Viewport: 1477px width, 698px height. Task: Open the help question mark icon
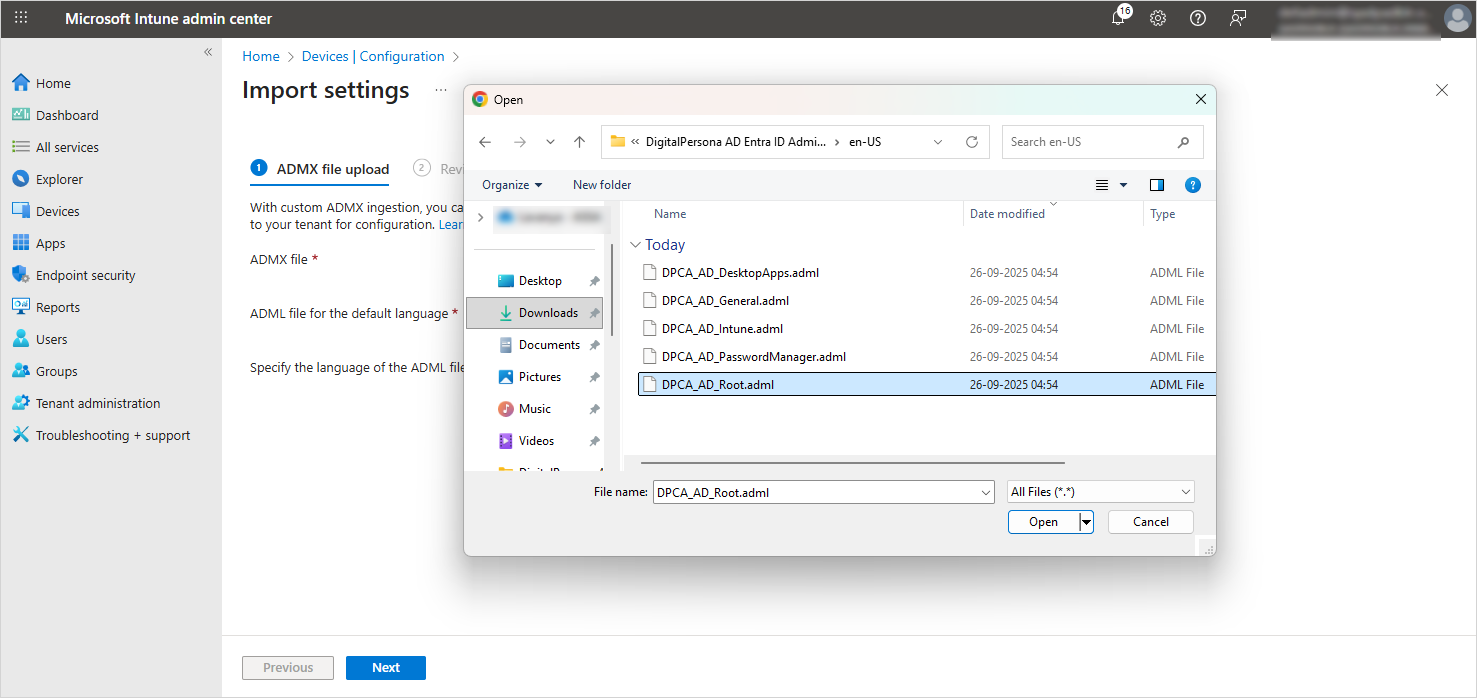click(1197, 18)
